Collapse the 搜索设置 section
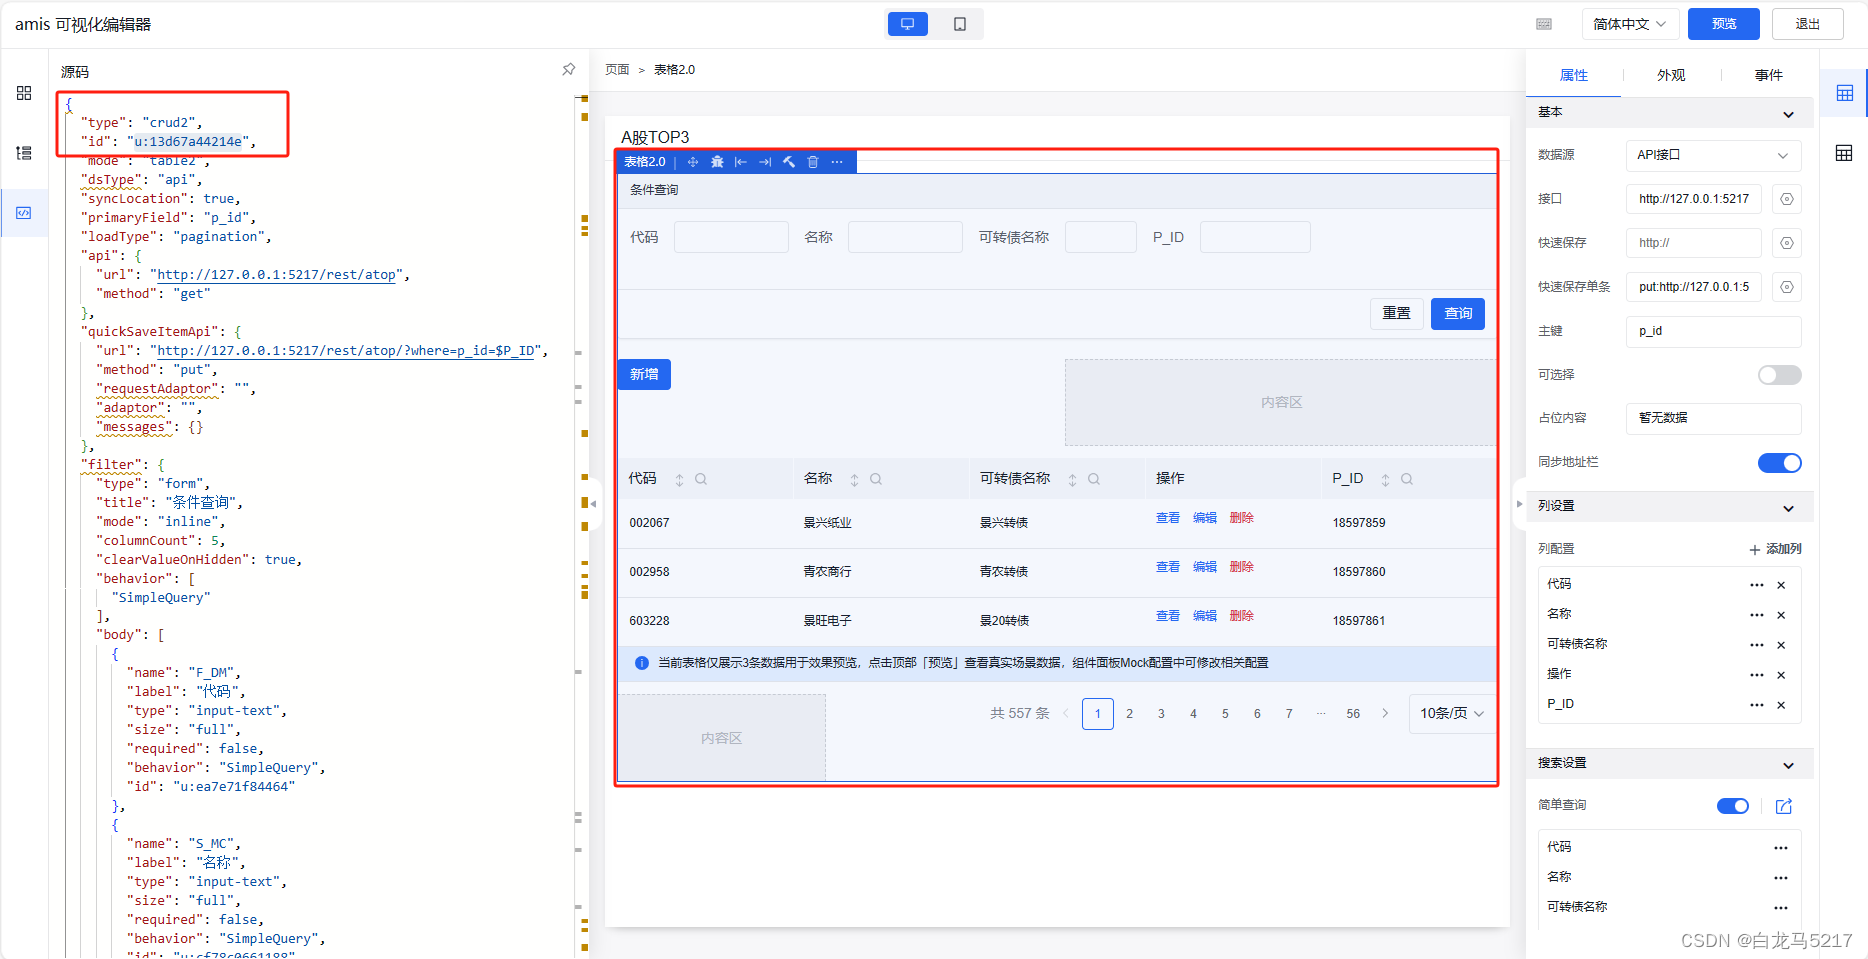 (1788, 764)
